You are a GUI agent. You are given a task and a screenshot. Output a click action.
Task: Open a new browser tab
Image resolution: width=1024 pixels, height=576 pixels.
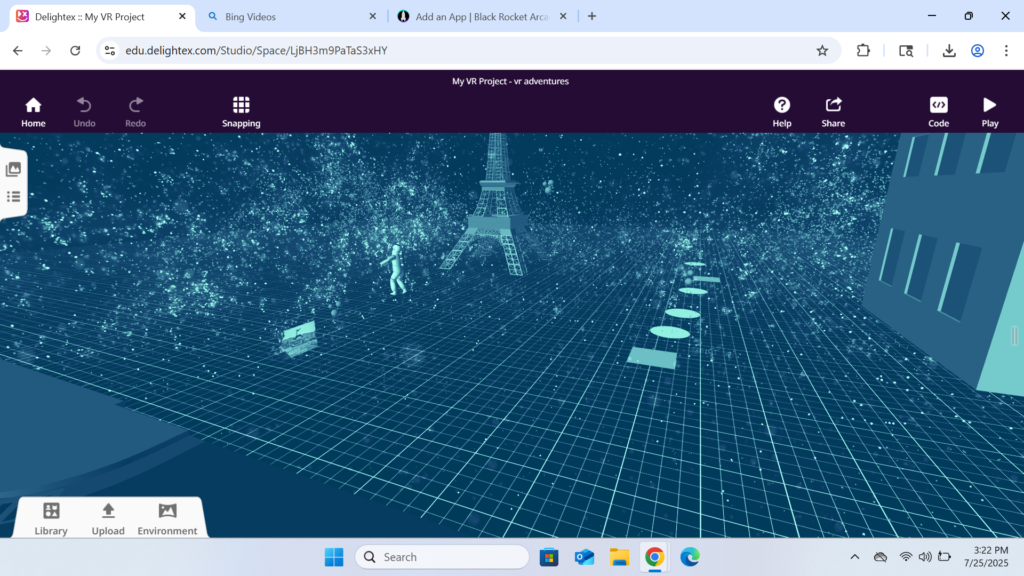(592, 16)
